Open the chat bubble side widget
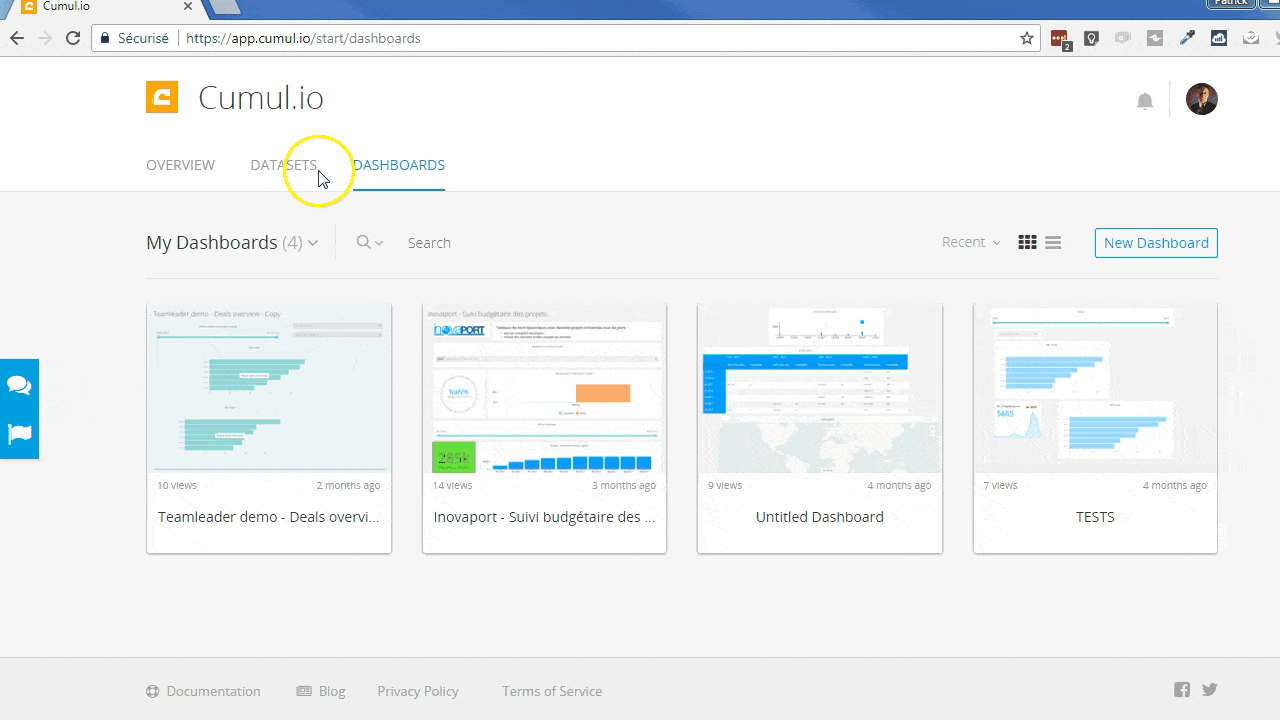The height and width of the screenshot is (720, 1280). point(19,385)
